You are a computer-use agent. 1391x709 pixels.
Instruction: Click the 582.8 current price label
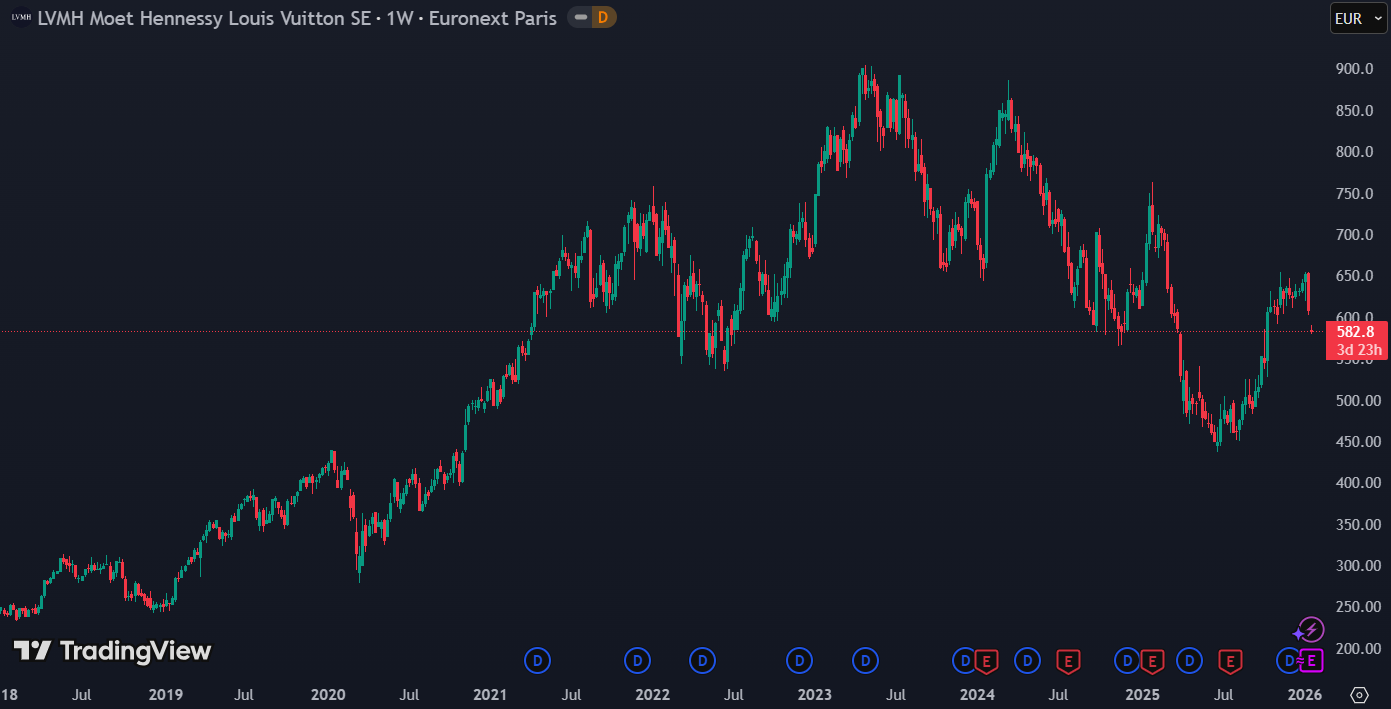1355,331
